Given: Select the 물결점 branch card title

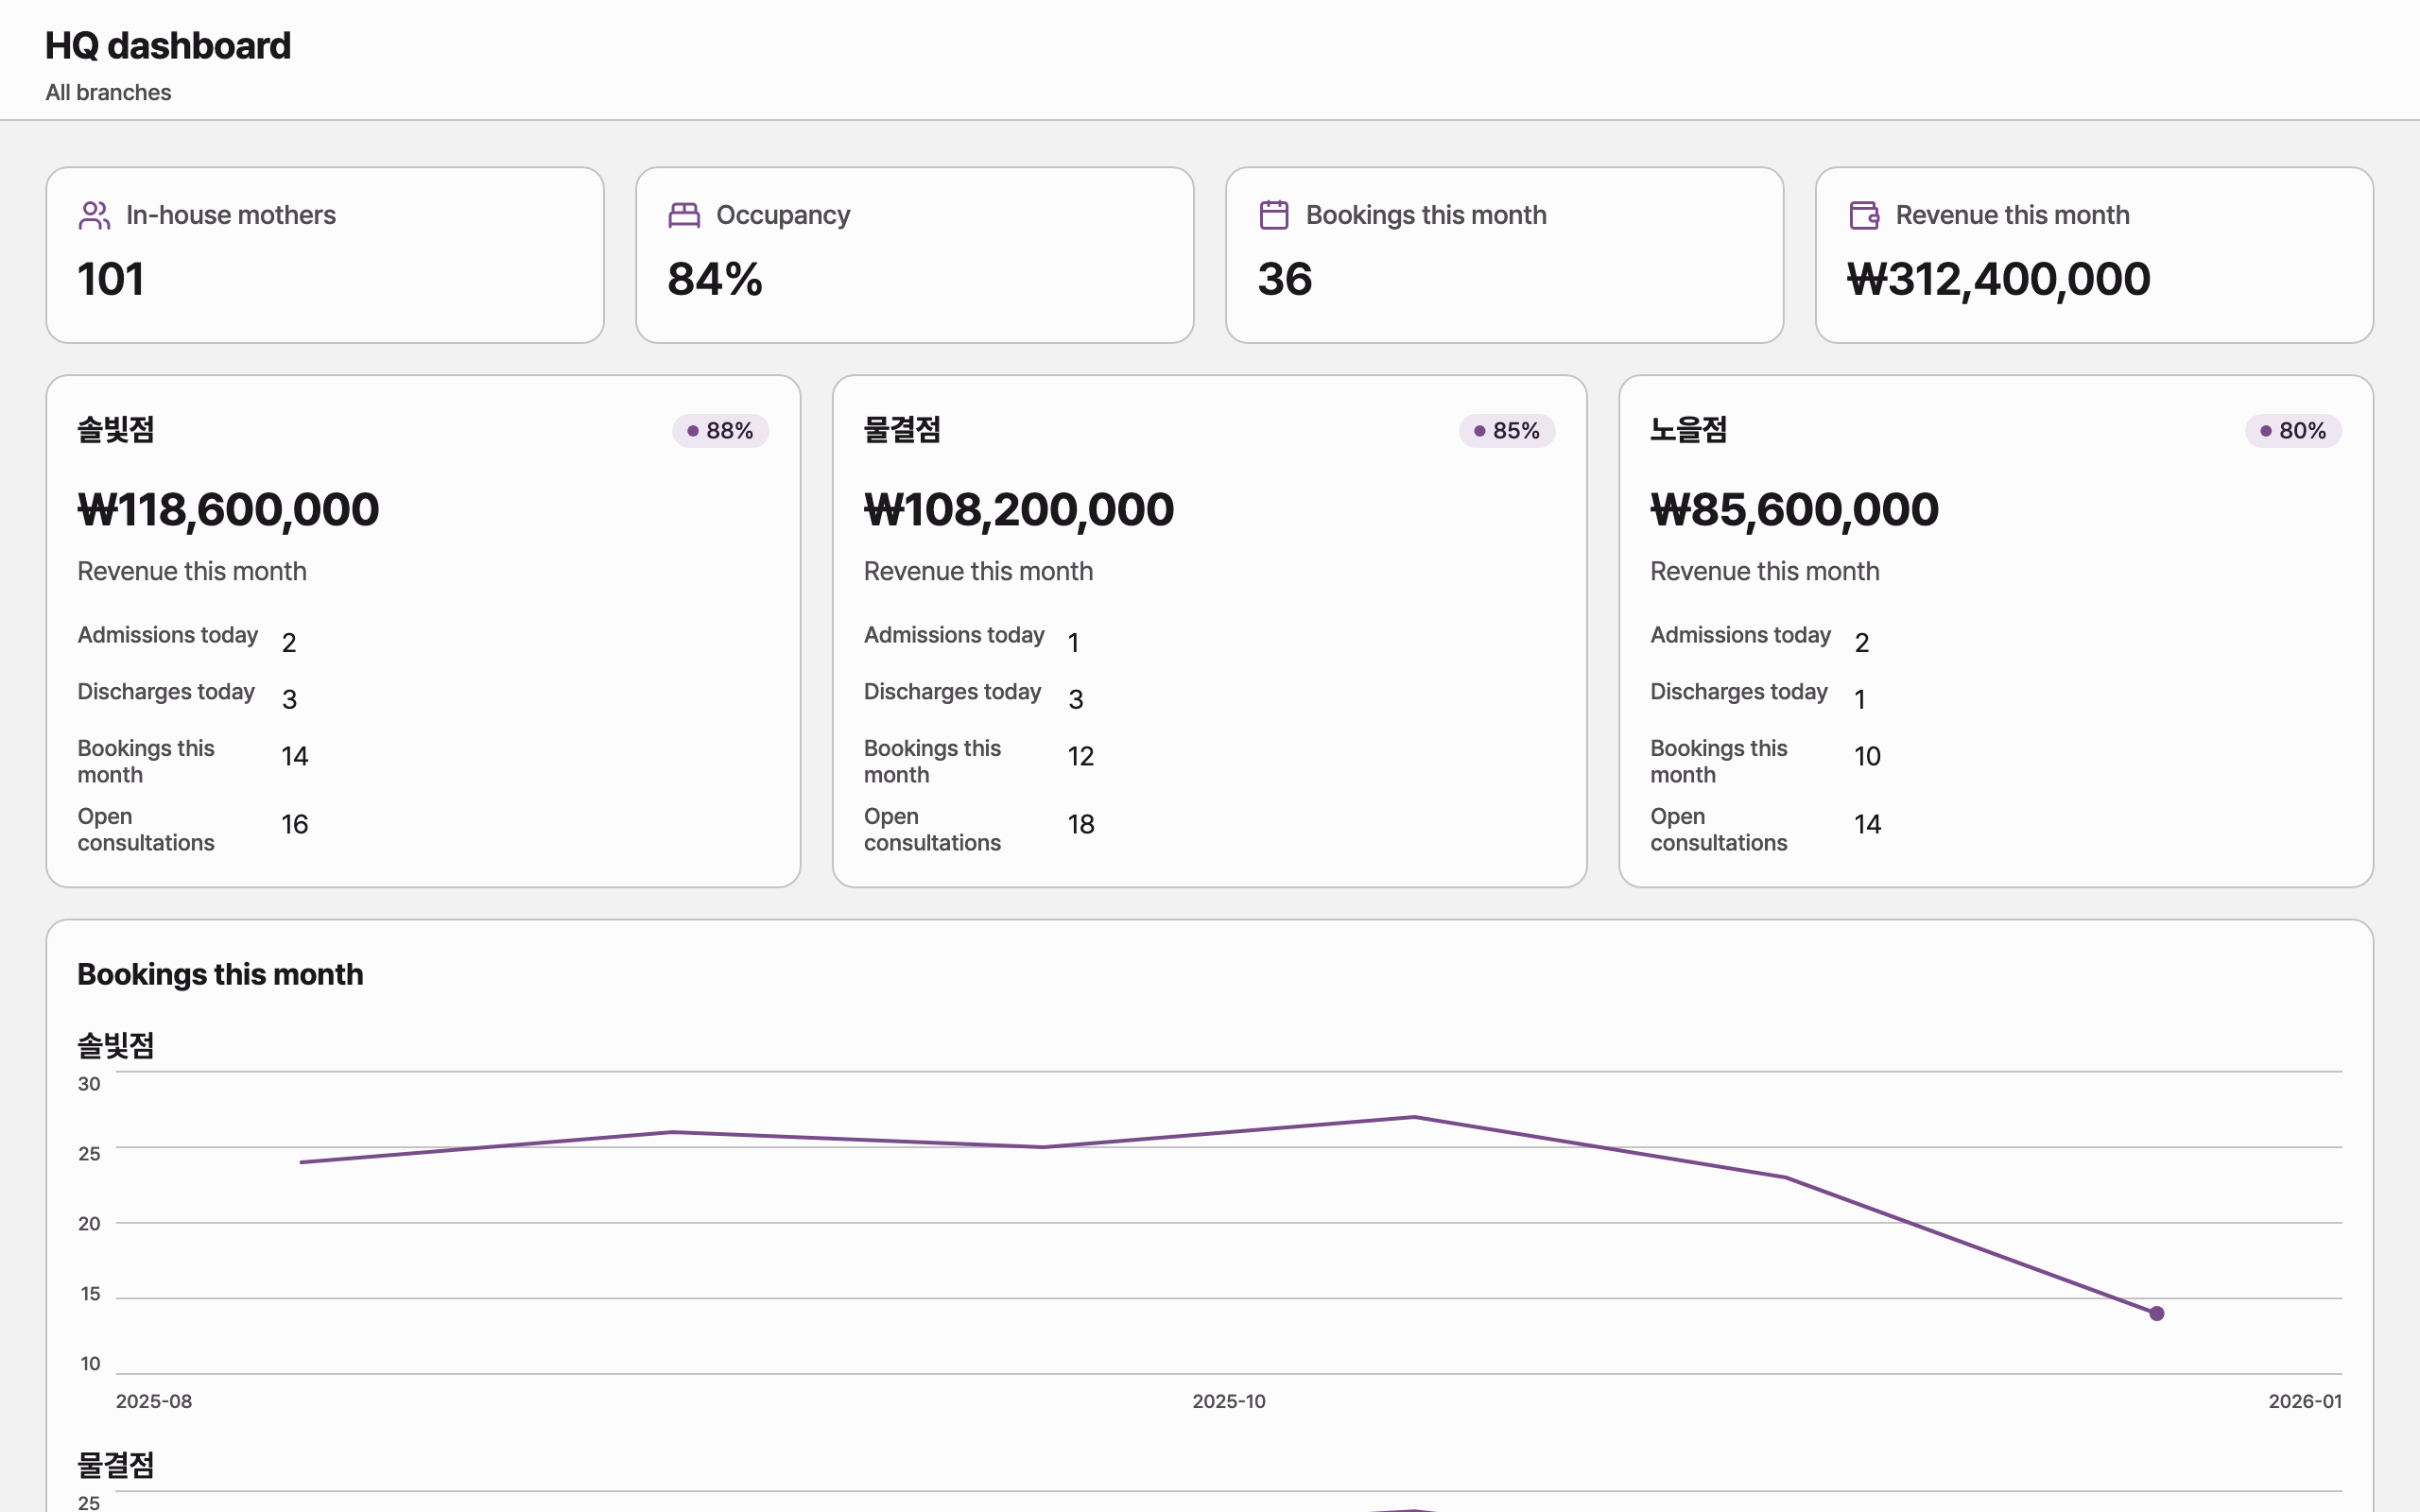Looking at the screenshot, I should (x=902, y=430).
